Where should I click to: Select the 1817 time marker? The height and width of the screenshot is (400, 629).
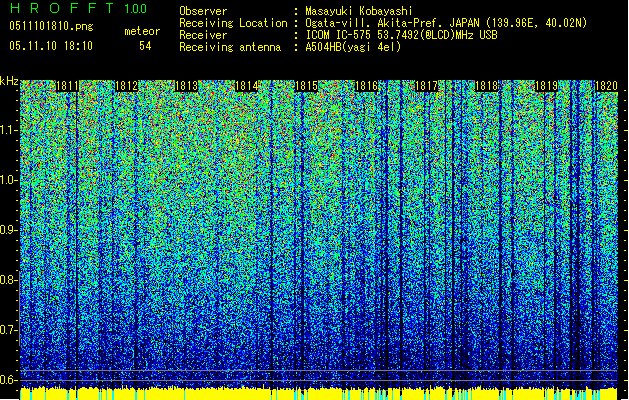(426, 86)
